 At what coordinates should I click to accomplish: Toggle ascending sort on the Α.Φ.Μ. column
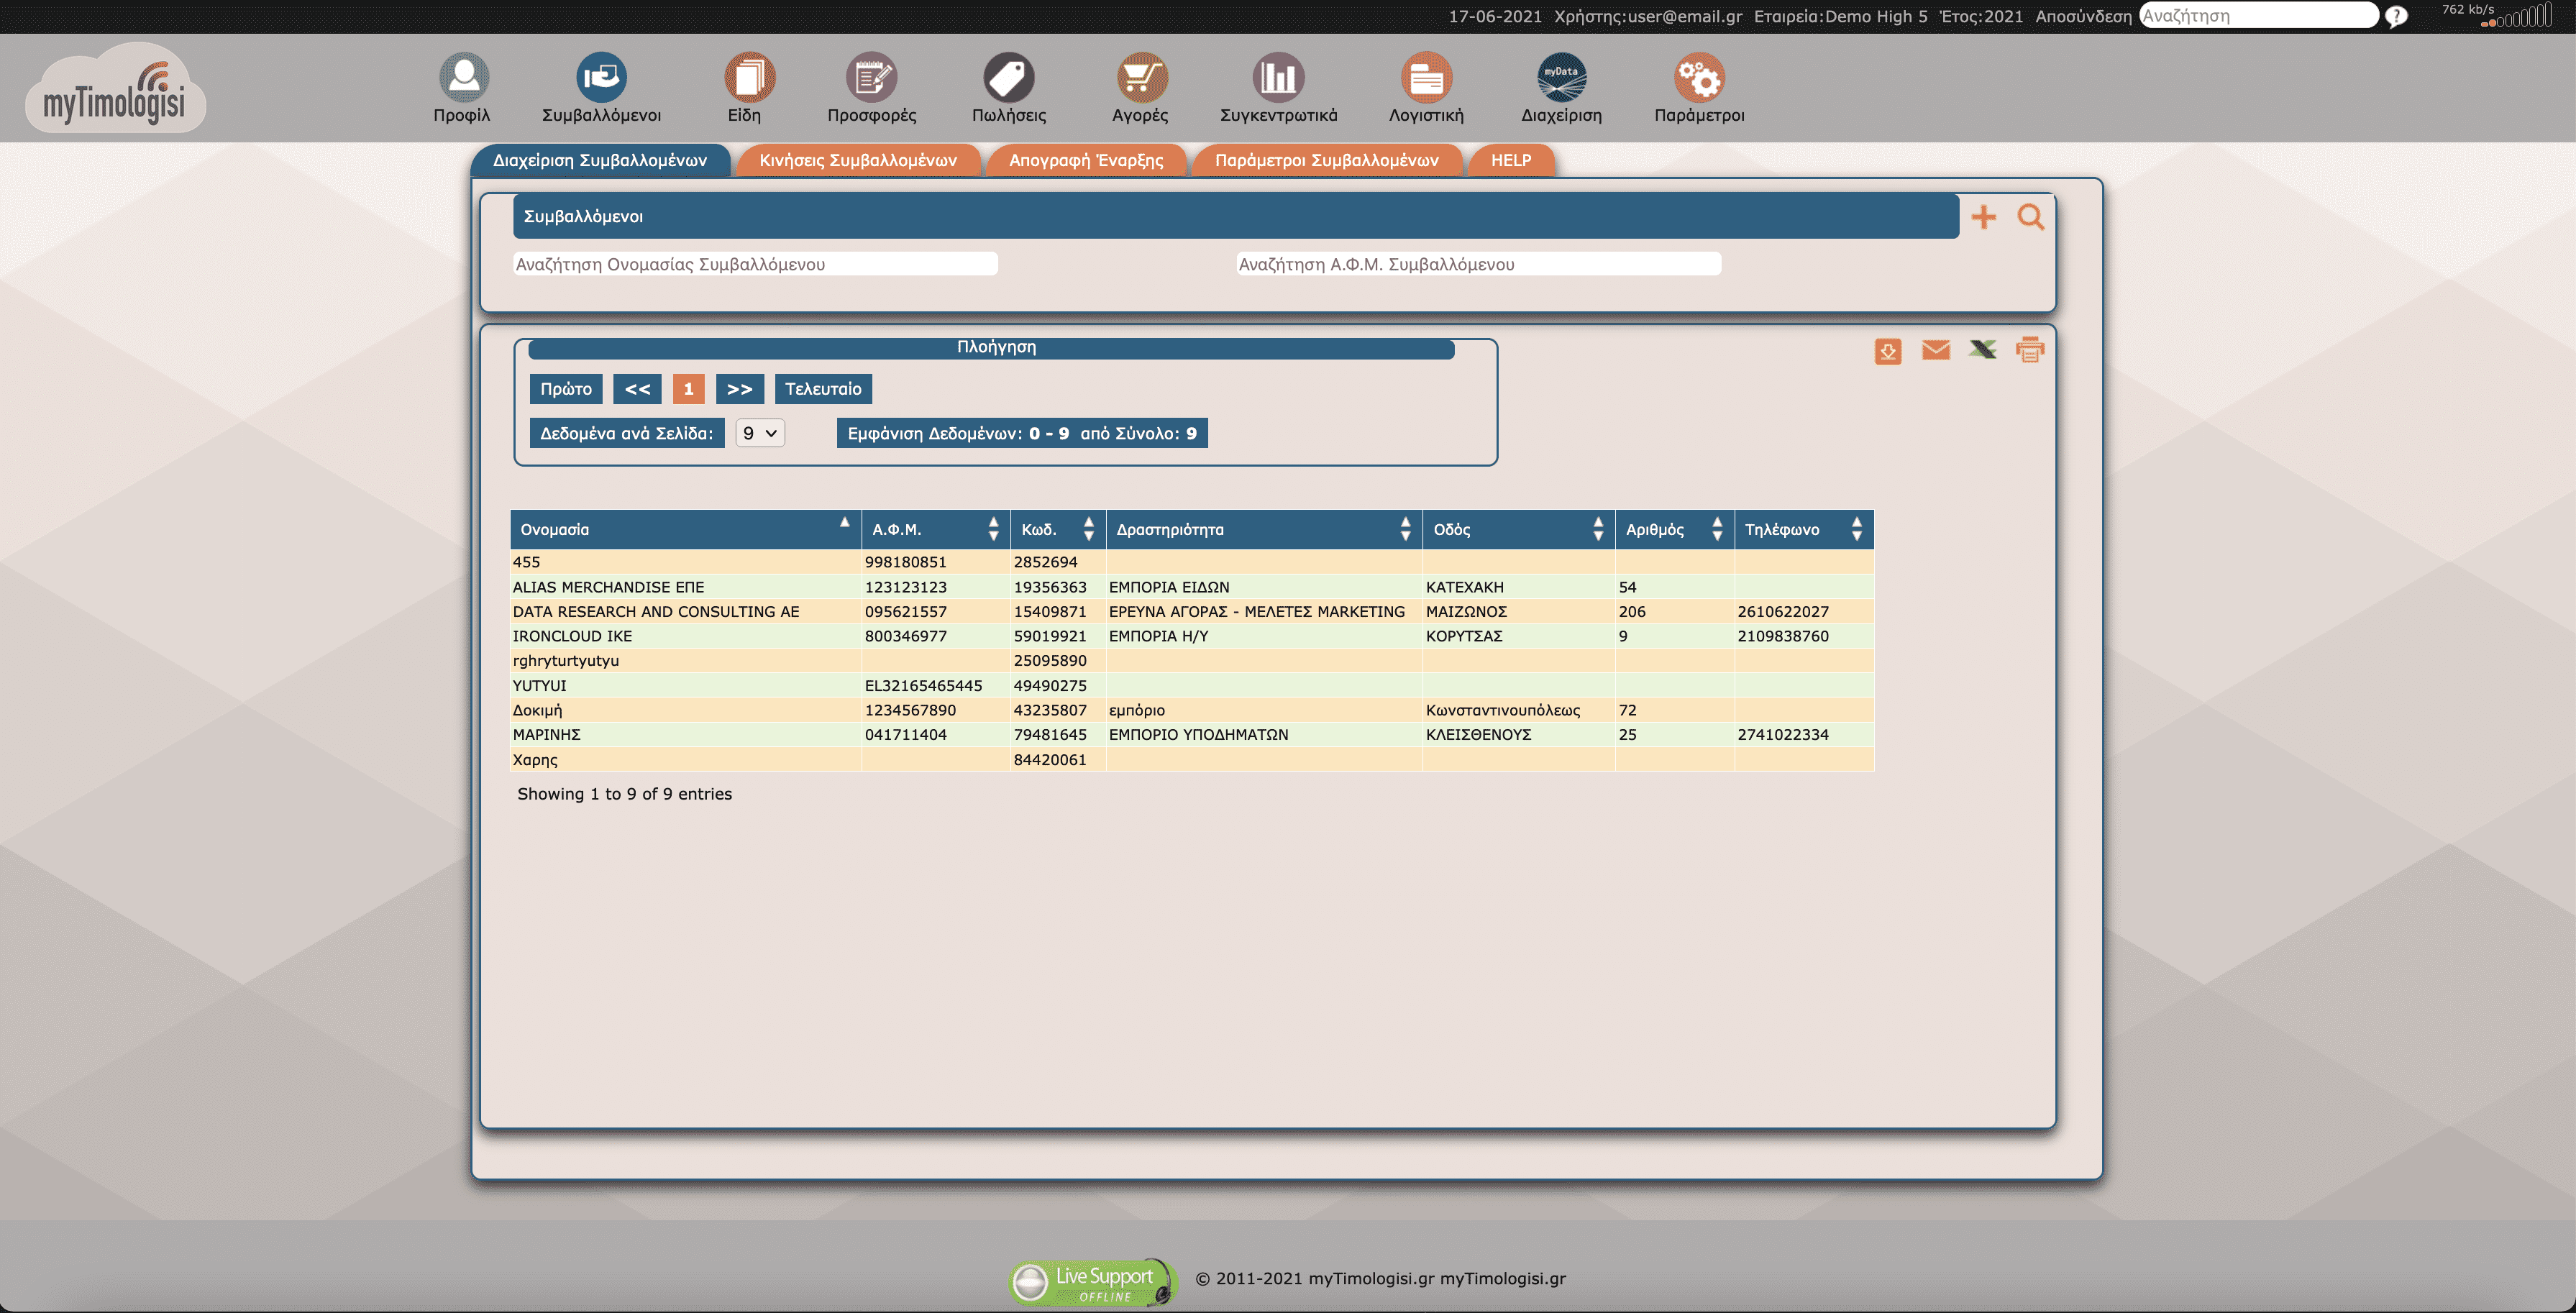click(993, 522)
